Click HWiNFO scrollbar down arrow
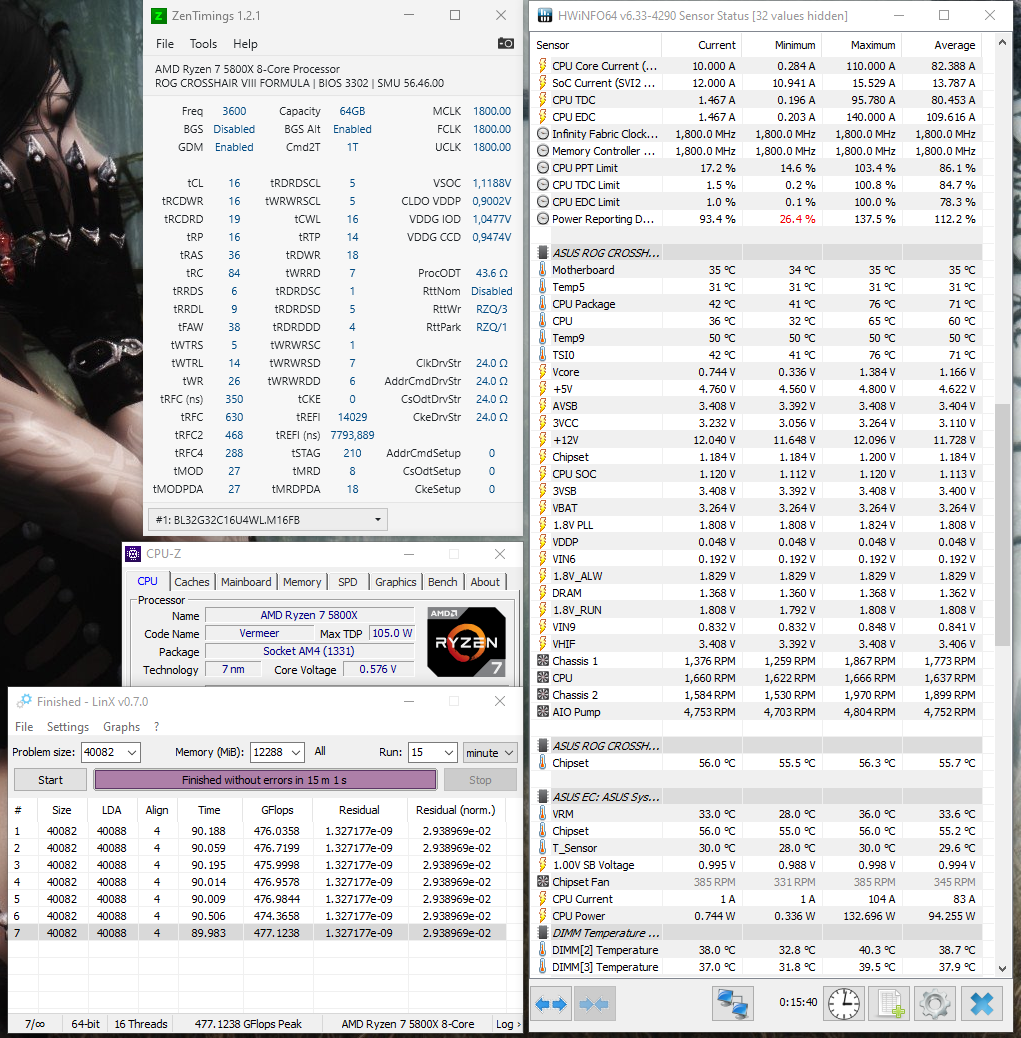The height and width of the screenshot is (1038, 1021). (1002, 968)
